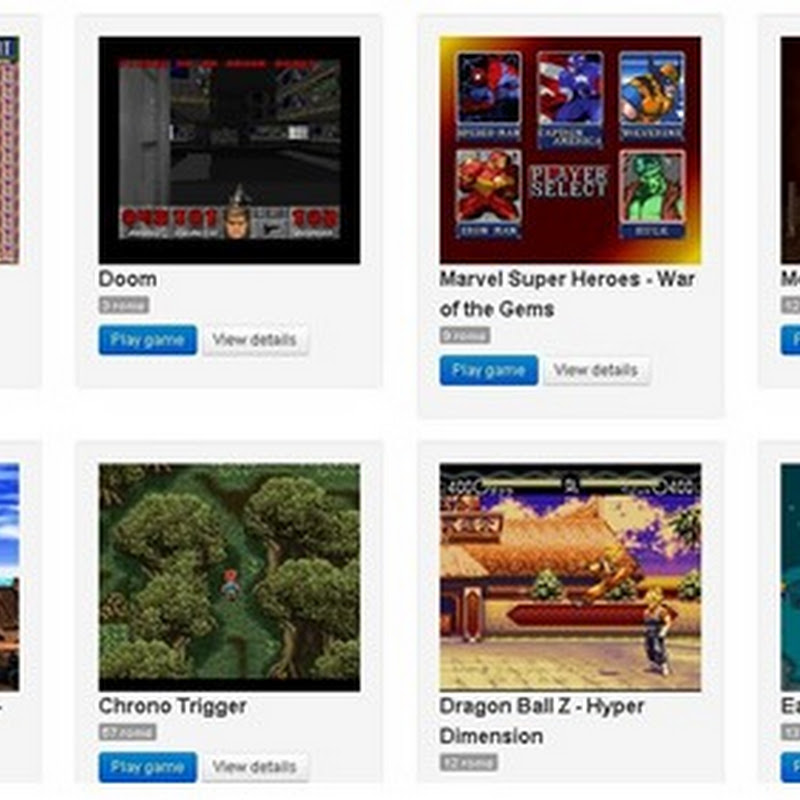Click the plays badge under Chrono Trigger
Viewport: 800px width, 800px height.
(x=128, y=732)
